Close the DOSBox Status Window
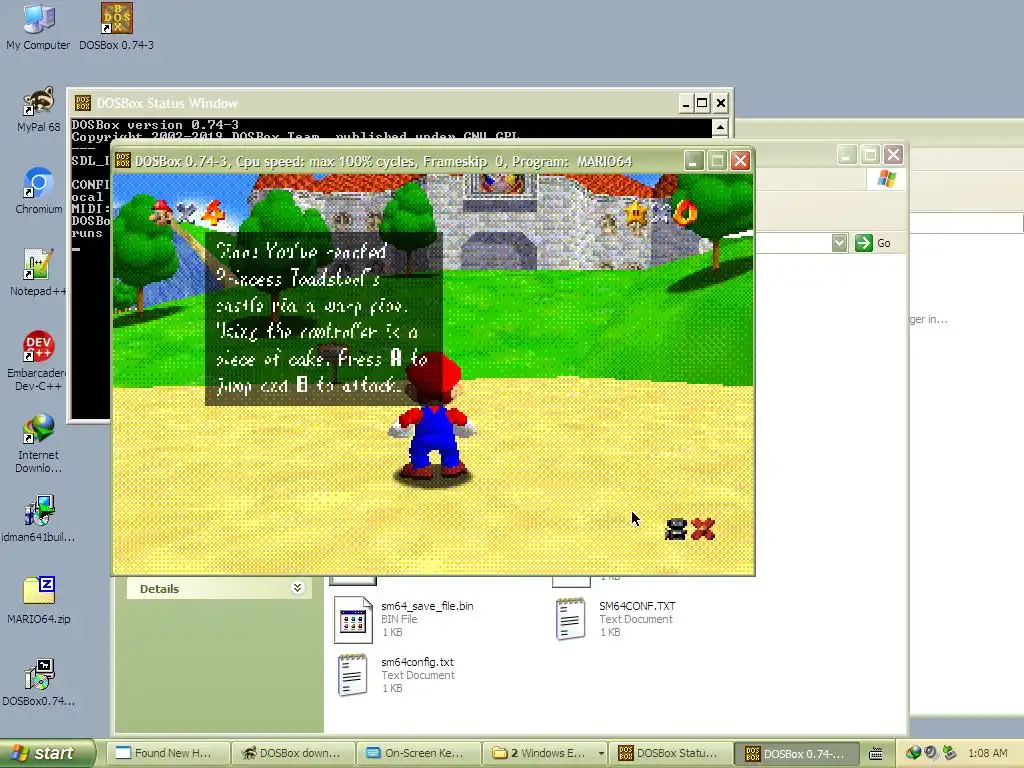Image resolution: width=1024 pixels, height=768 pixels. click(720, 103)
